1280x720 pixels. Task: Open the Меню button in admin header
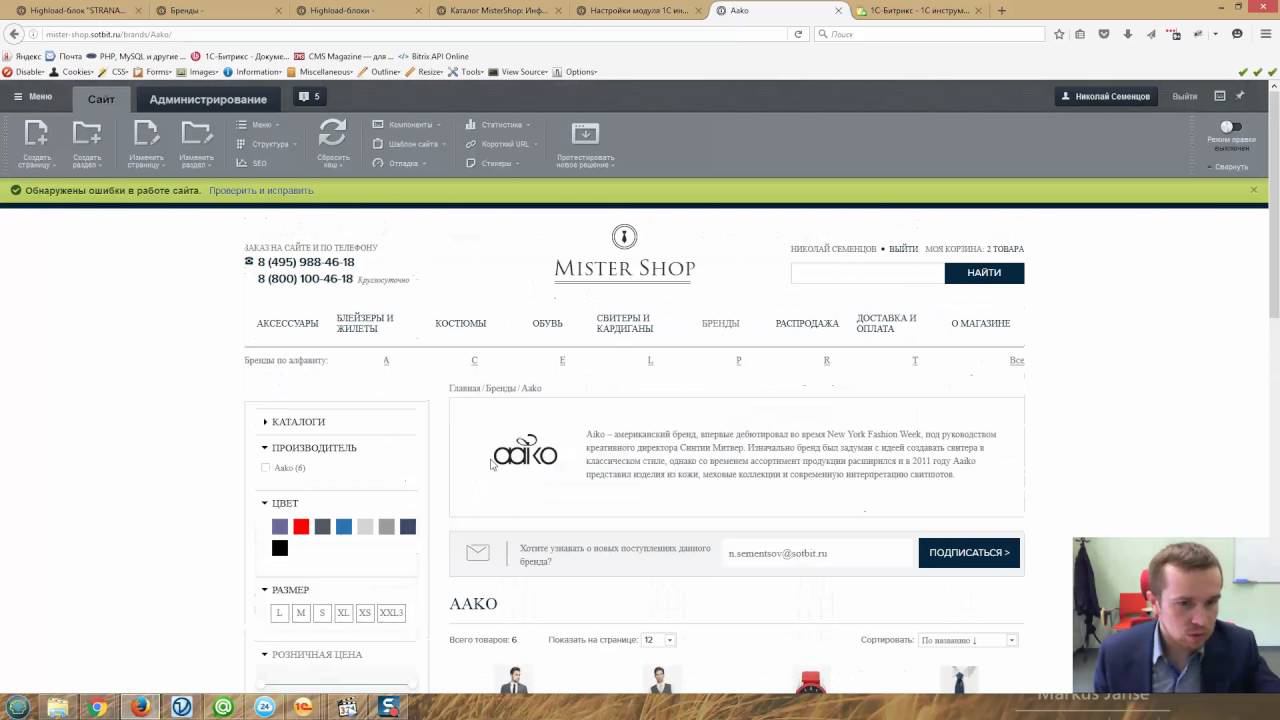click(33, 97)
